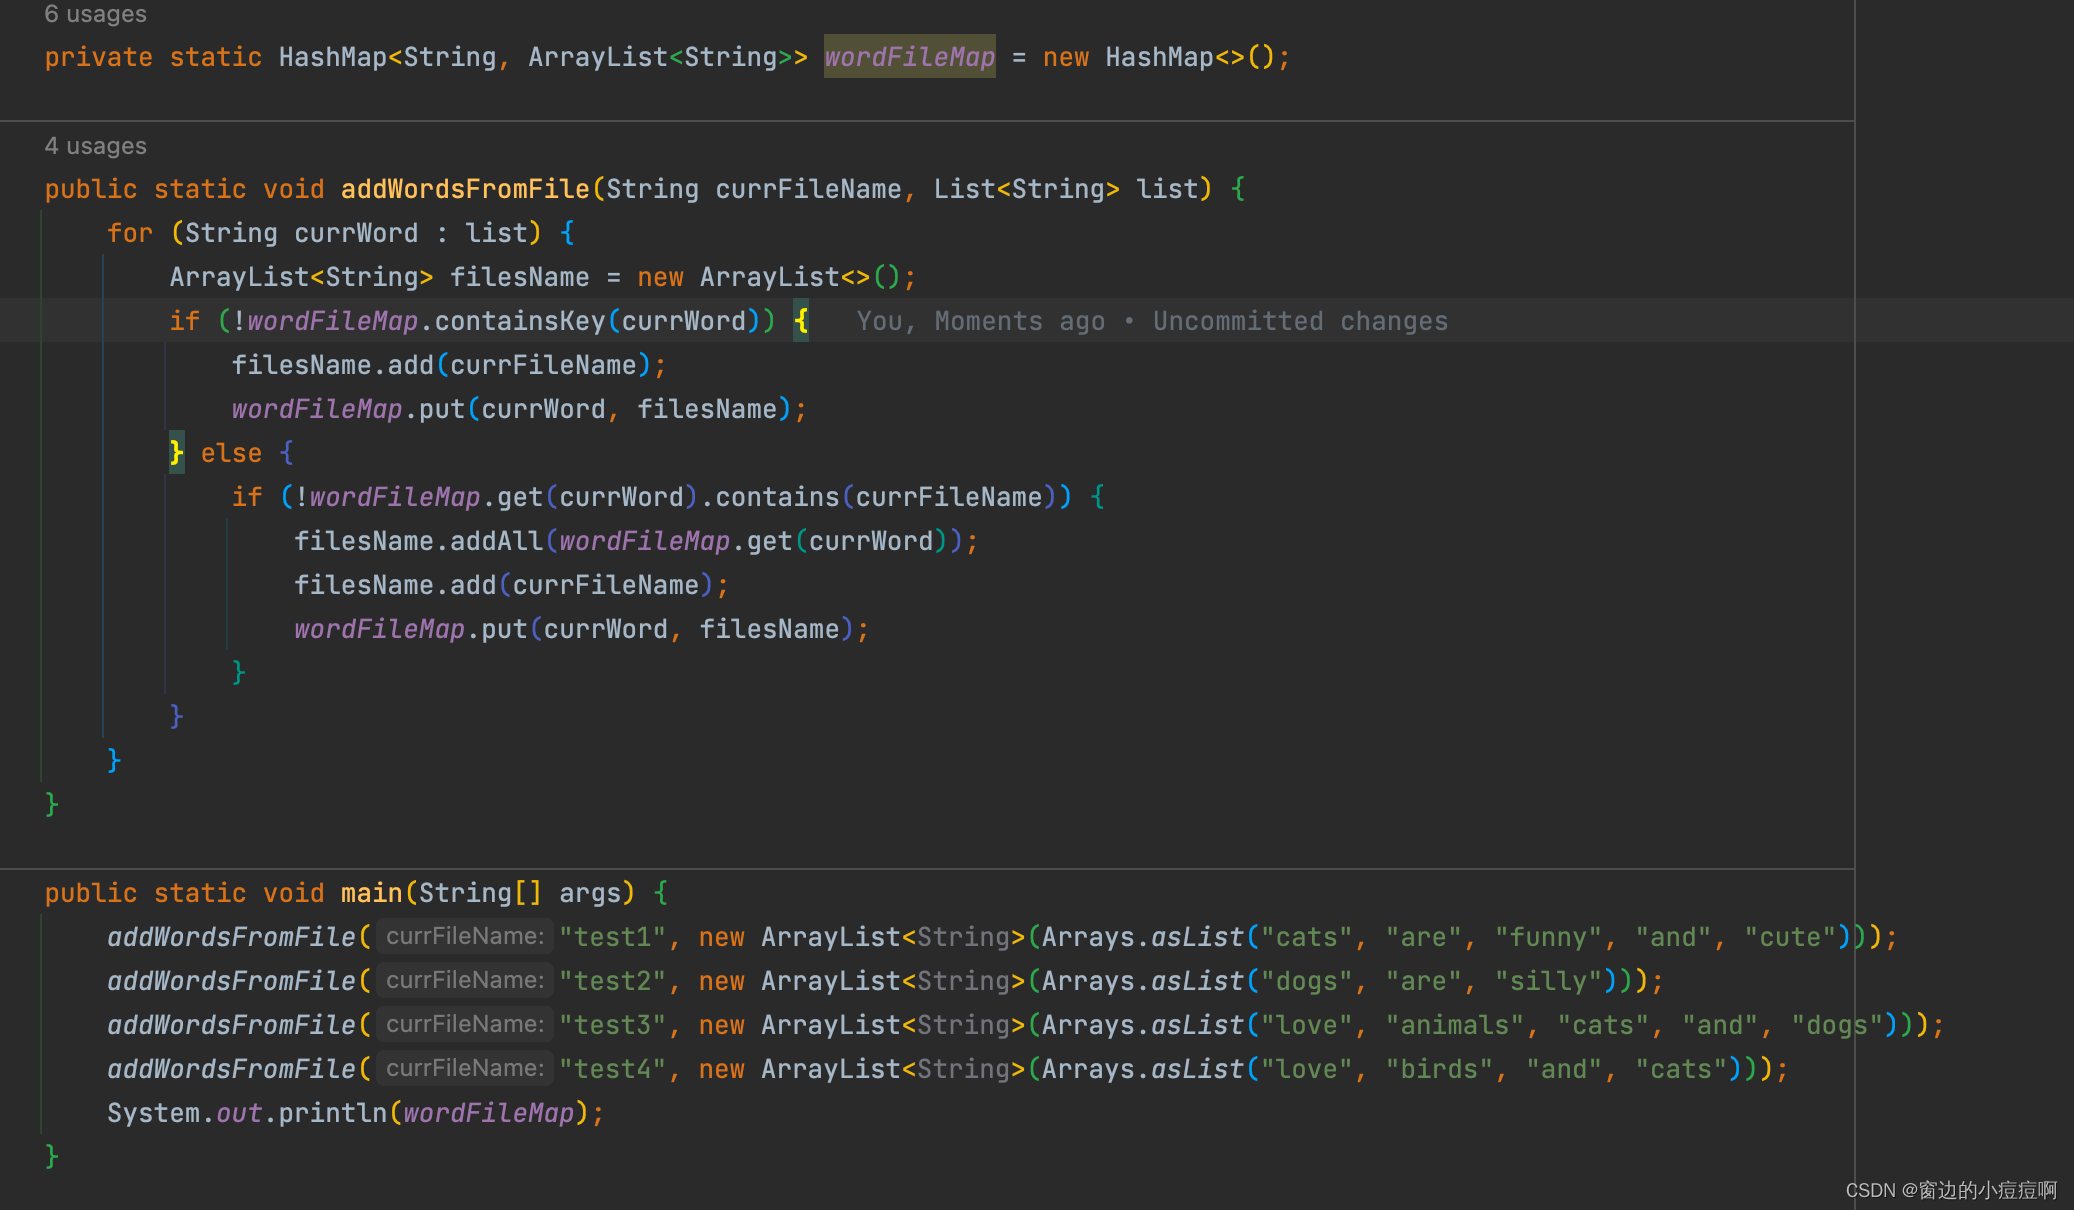Screen dimensions: 2074x1210
Task: Click the currFileName hint before "test3"
Action: point(465,1025)
